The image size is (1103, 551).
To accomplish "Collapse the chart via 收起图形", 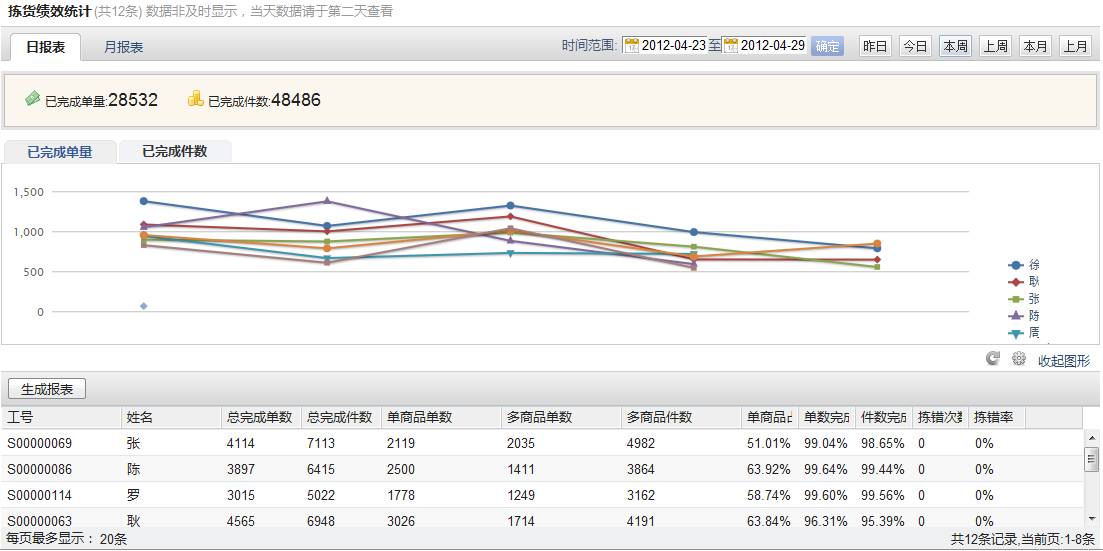I will pyautogui.click(x=1063, y=361).
